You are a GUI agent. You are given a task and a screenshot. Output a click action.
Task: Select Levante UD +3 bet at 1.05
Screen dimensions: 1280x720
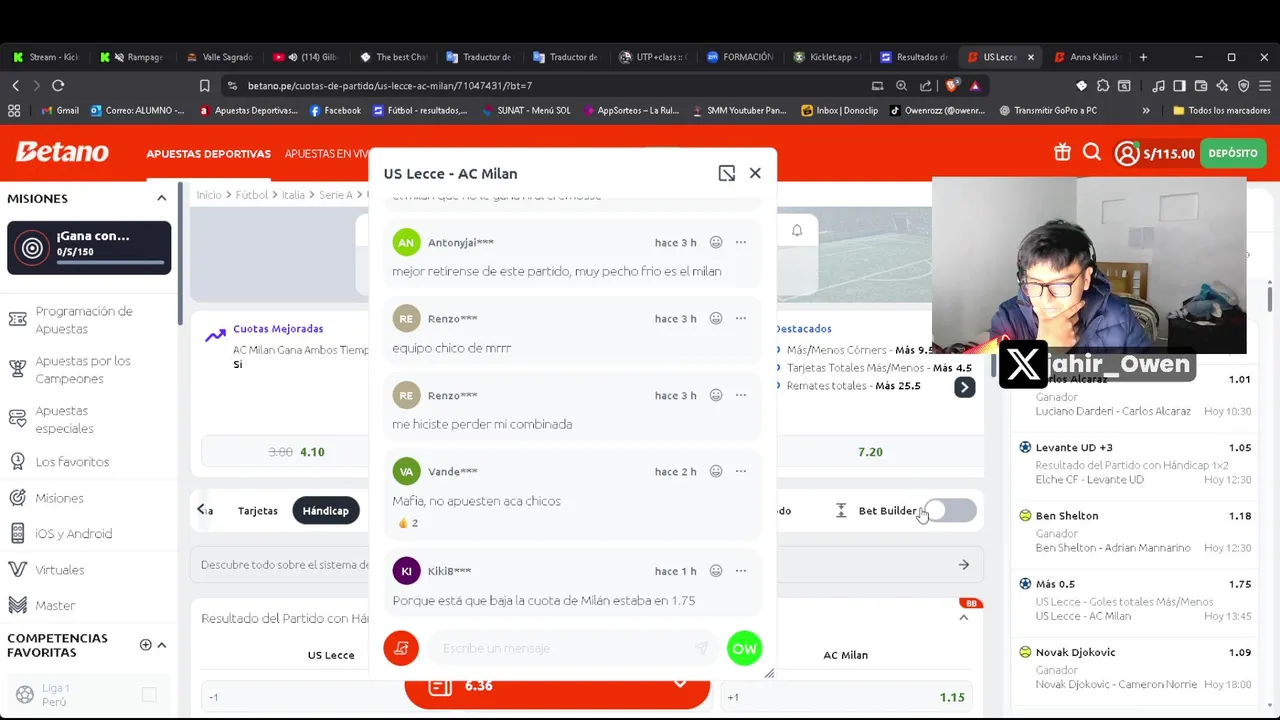coord(1135,463)
